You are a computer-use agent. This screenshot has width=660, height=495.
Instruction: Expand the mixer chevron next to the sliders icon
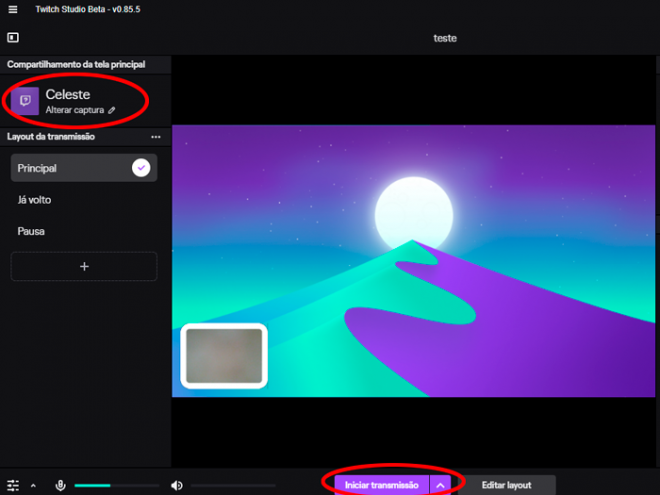(33, 486)
